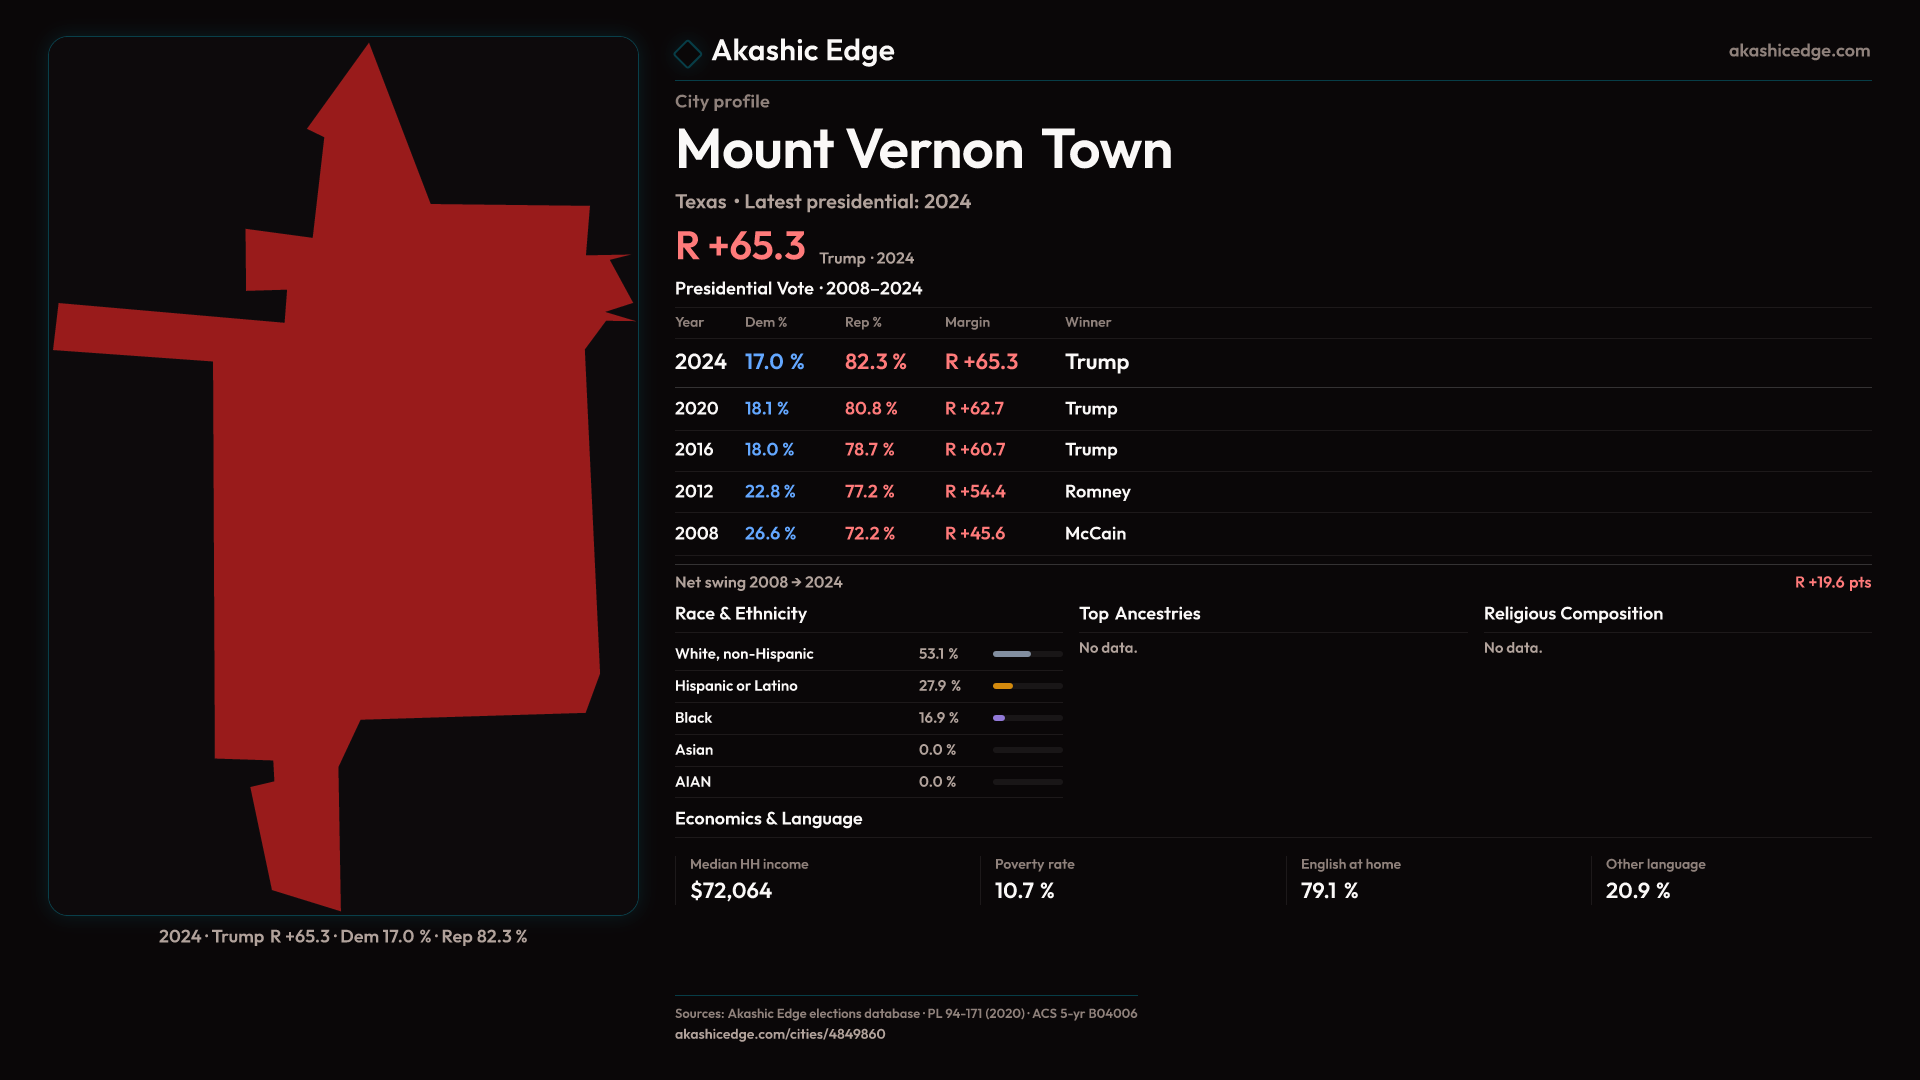Click the Mount Vernon Town title

click(922, 150)
